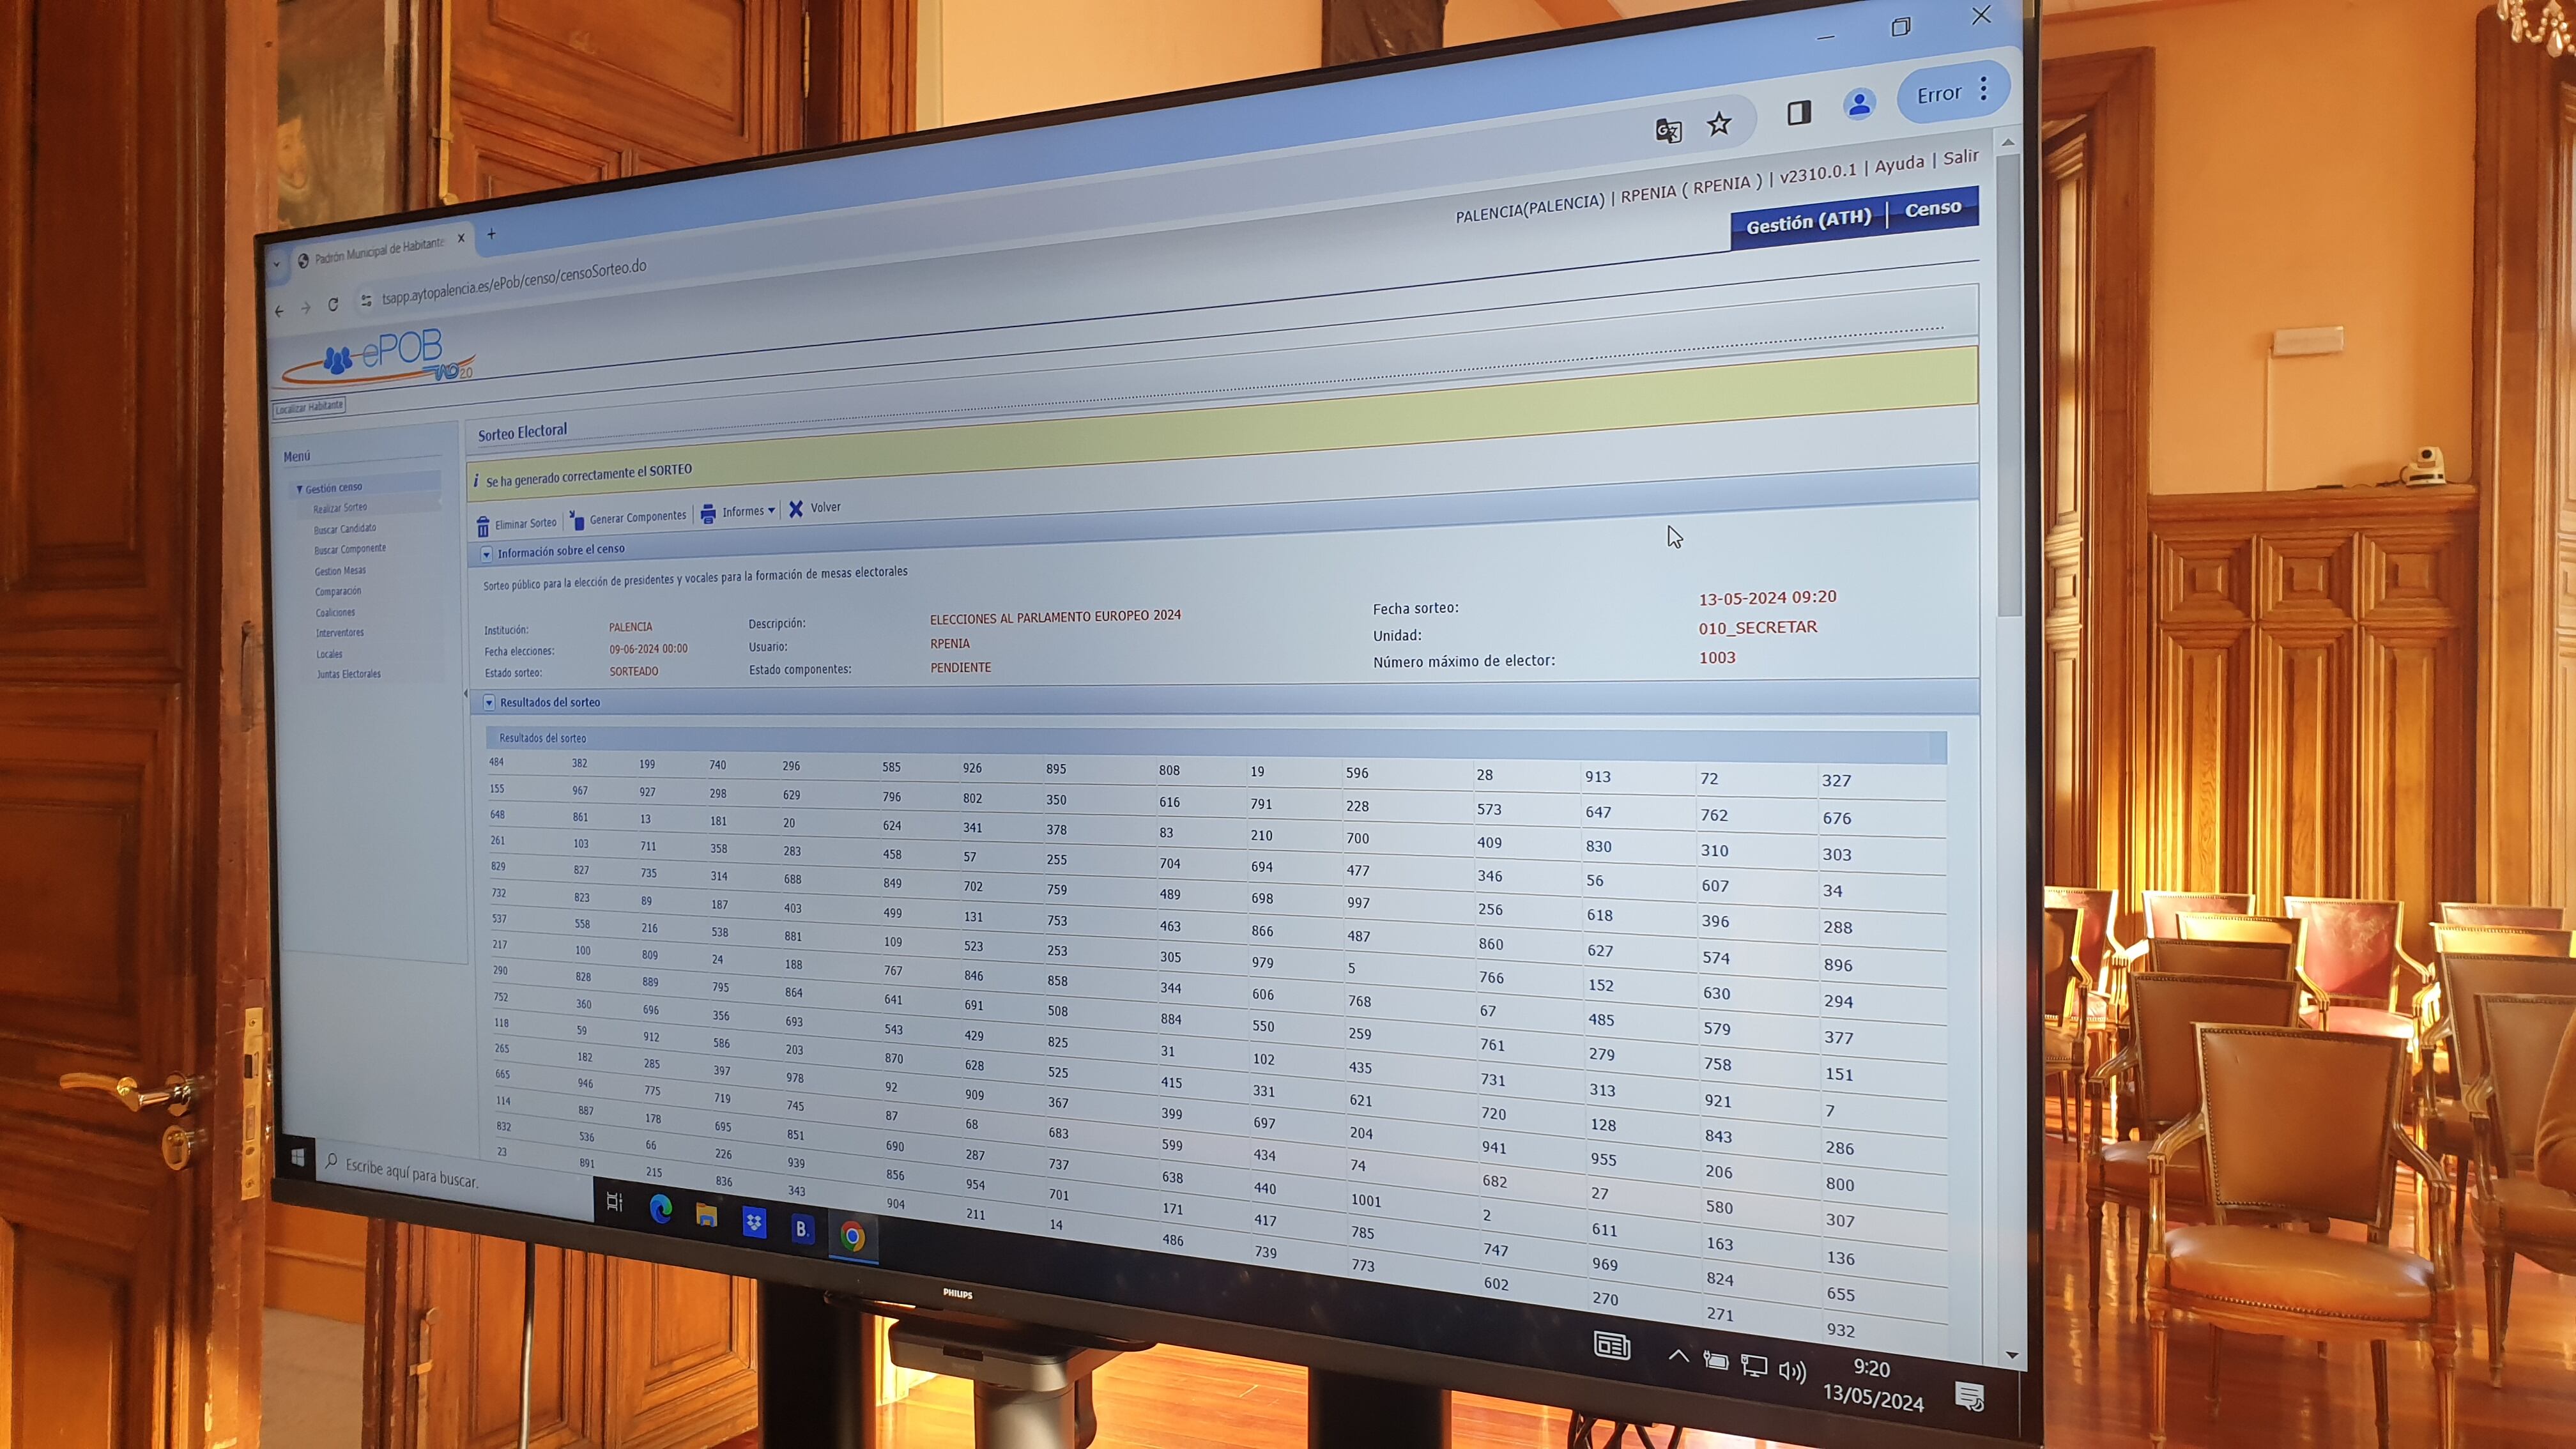Click the Chrome taskbar icon
The image size is (2576, 1449).
852,1237
